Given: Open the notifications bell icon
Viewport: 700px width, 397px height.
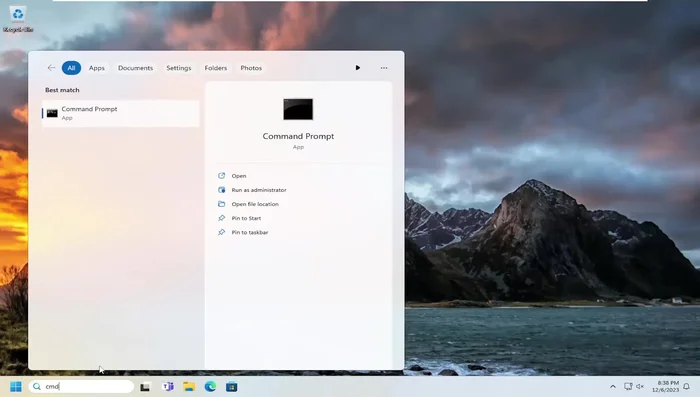Looking at the screenshot, I should [x=687, y=386].
